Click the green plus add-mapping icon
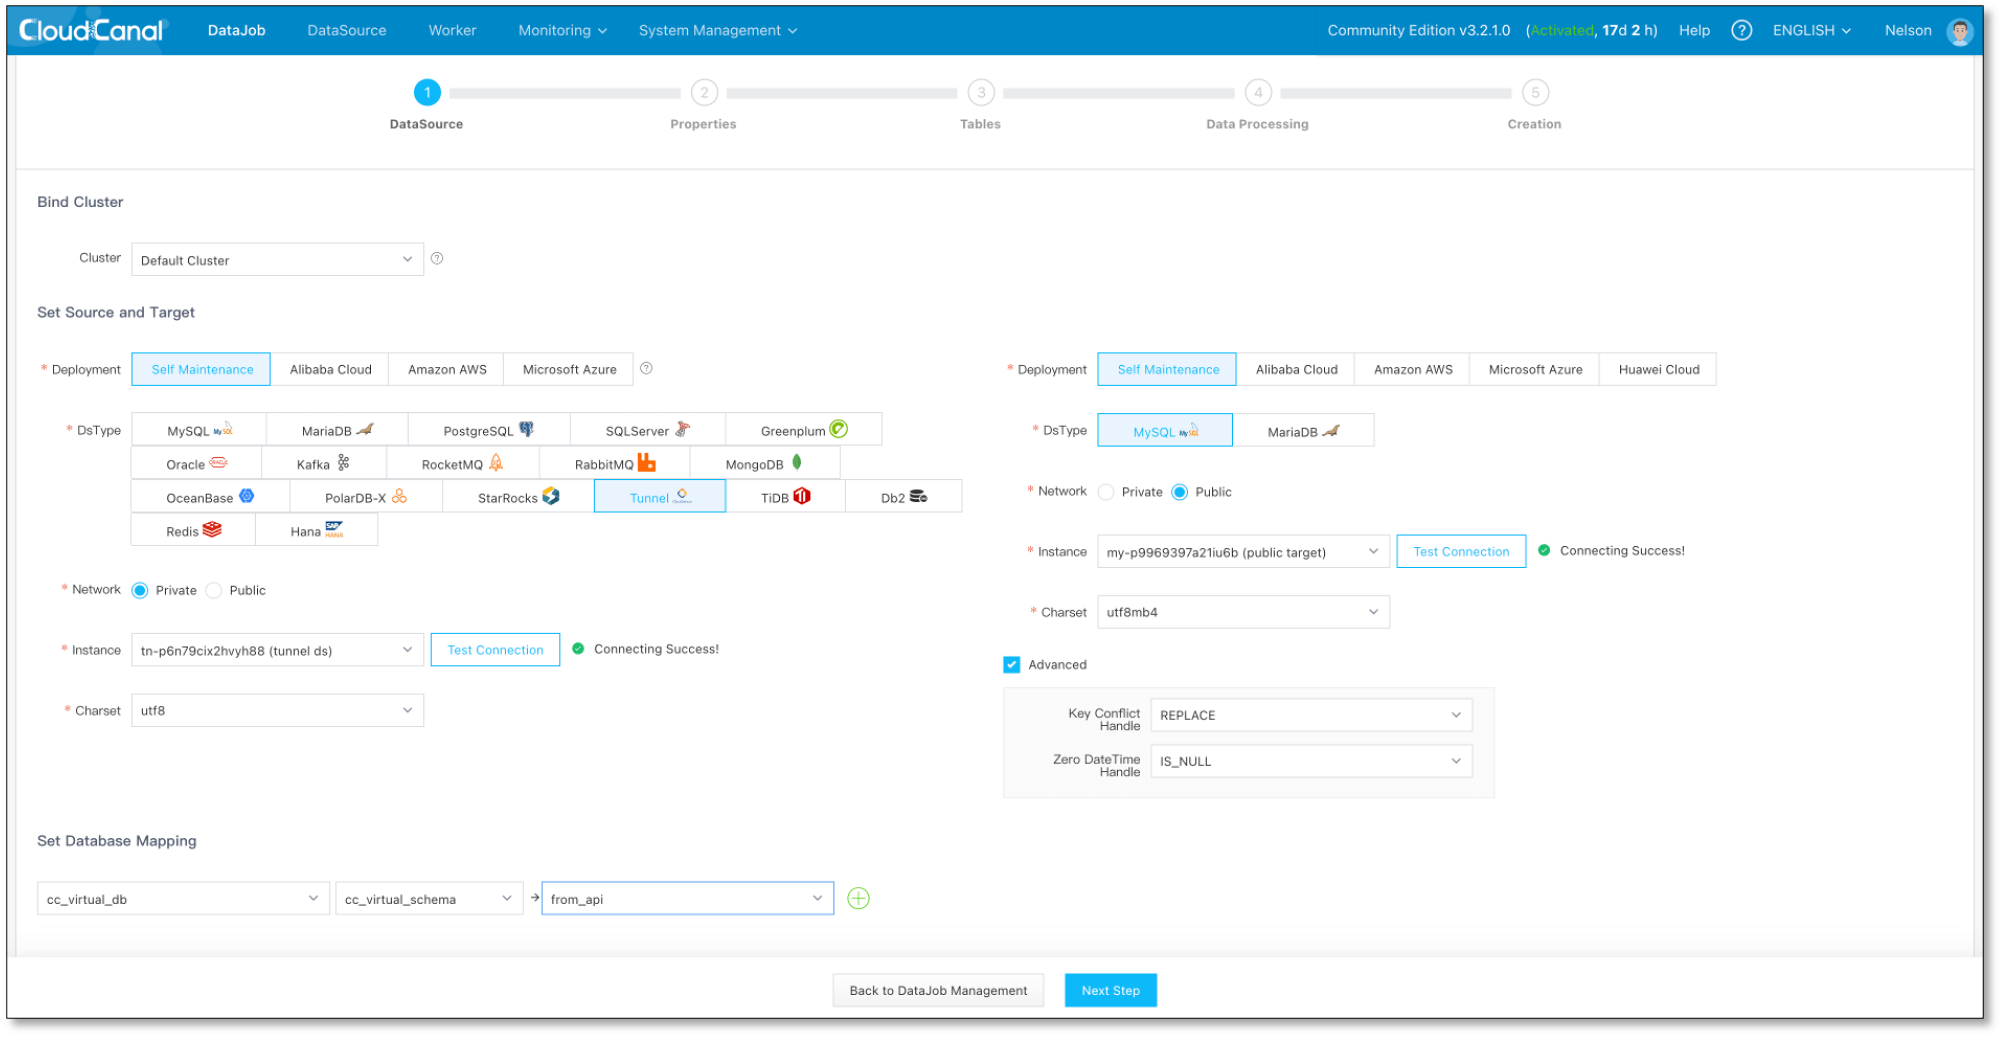 [x=858, y=898]
